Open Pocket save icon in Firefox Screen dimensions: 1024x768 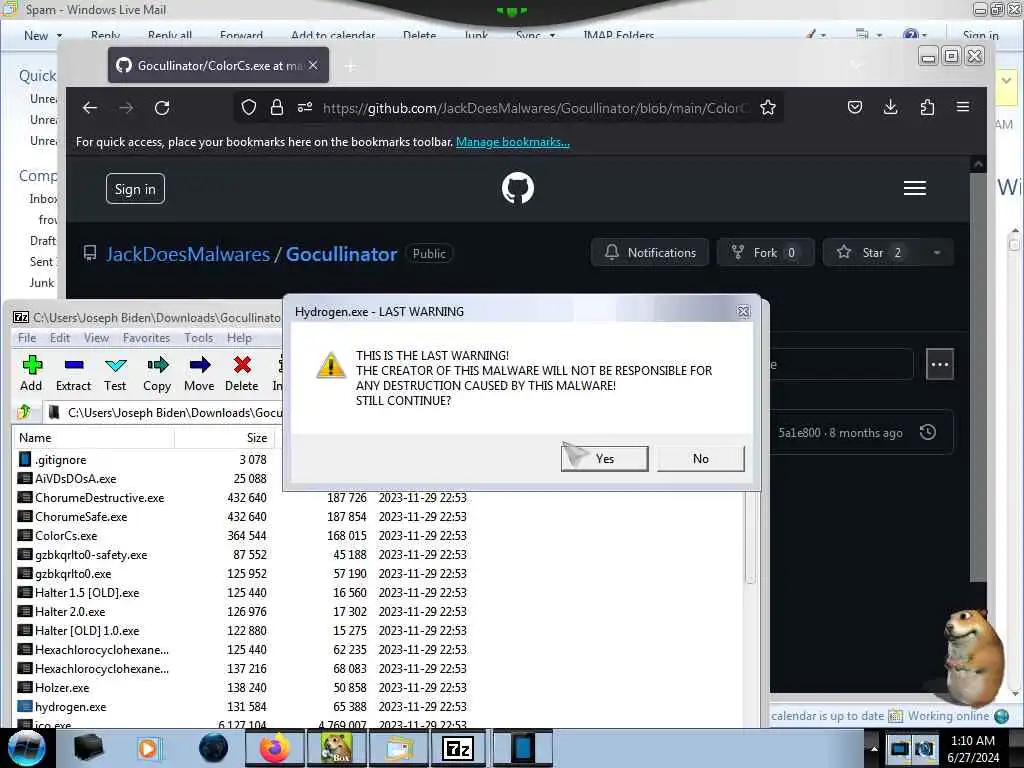tap(854, 107)
